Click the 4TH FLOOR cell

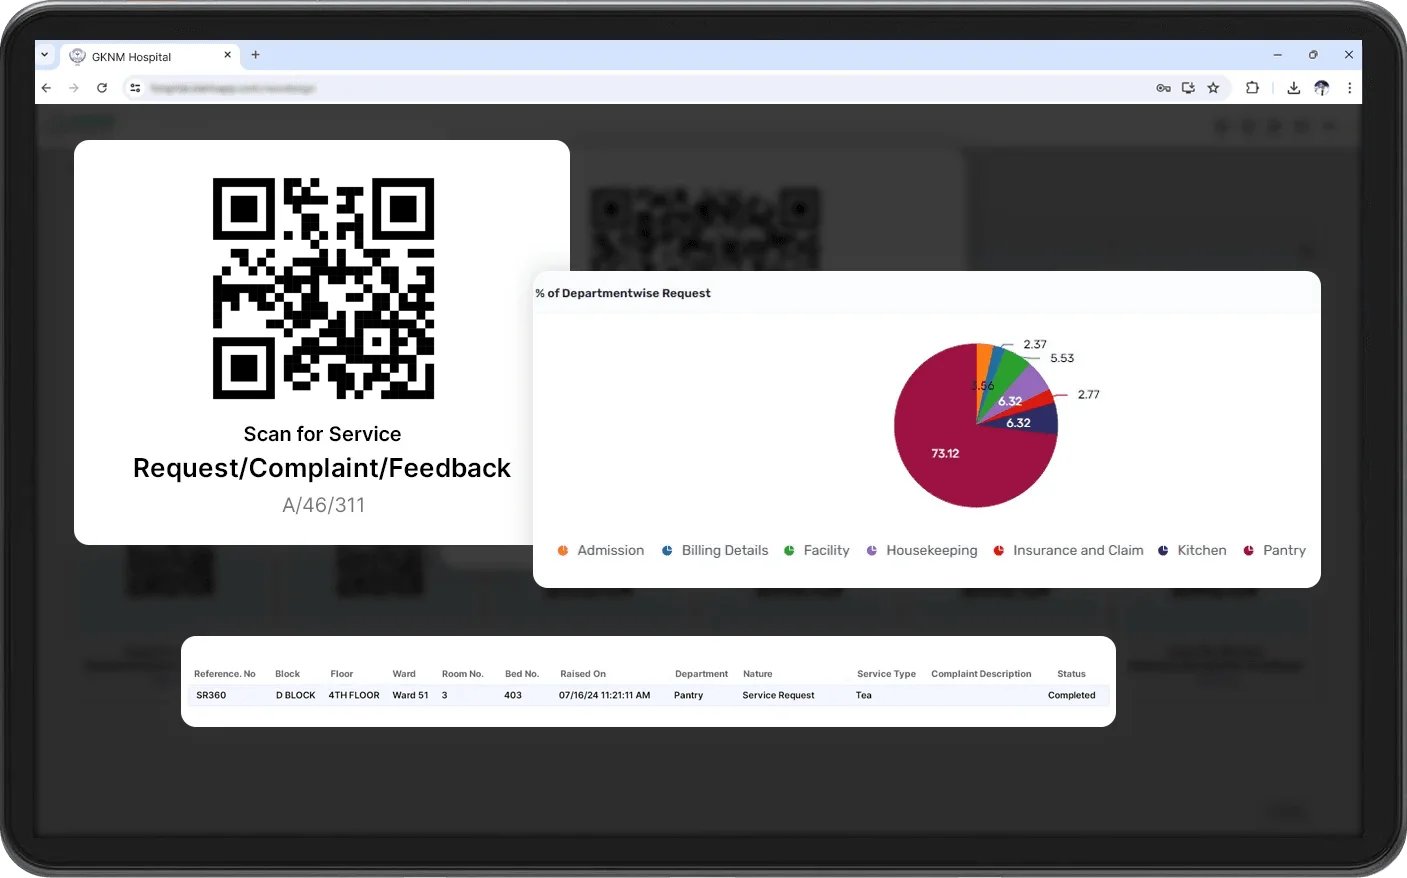point(354,695)
